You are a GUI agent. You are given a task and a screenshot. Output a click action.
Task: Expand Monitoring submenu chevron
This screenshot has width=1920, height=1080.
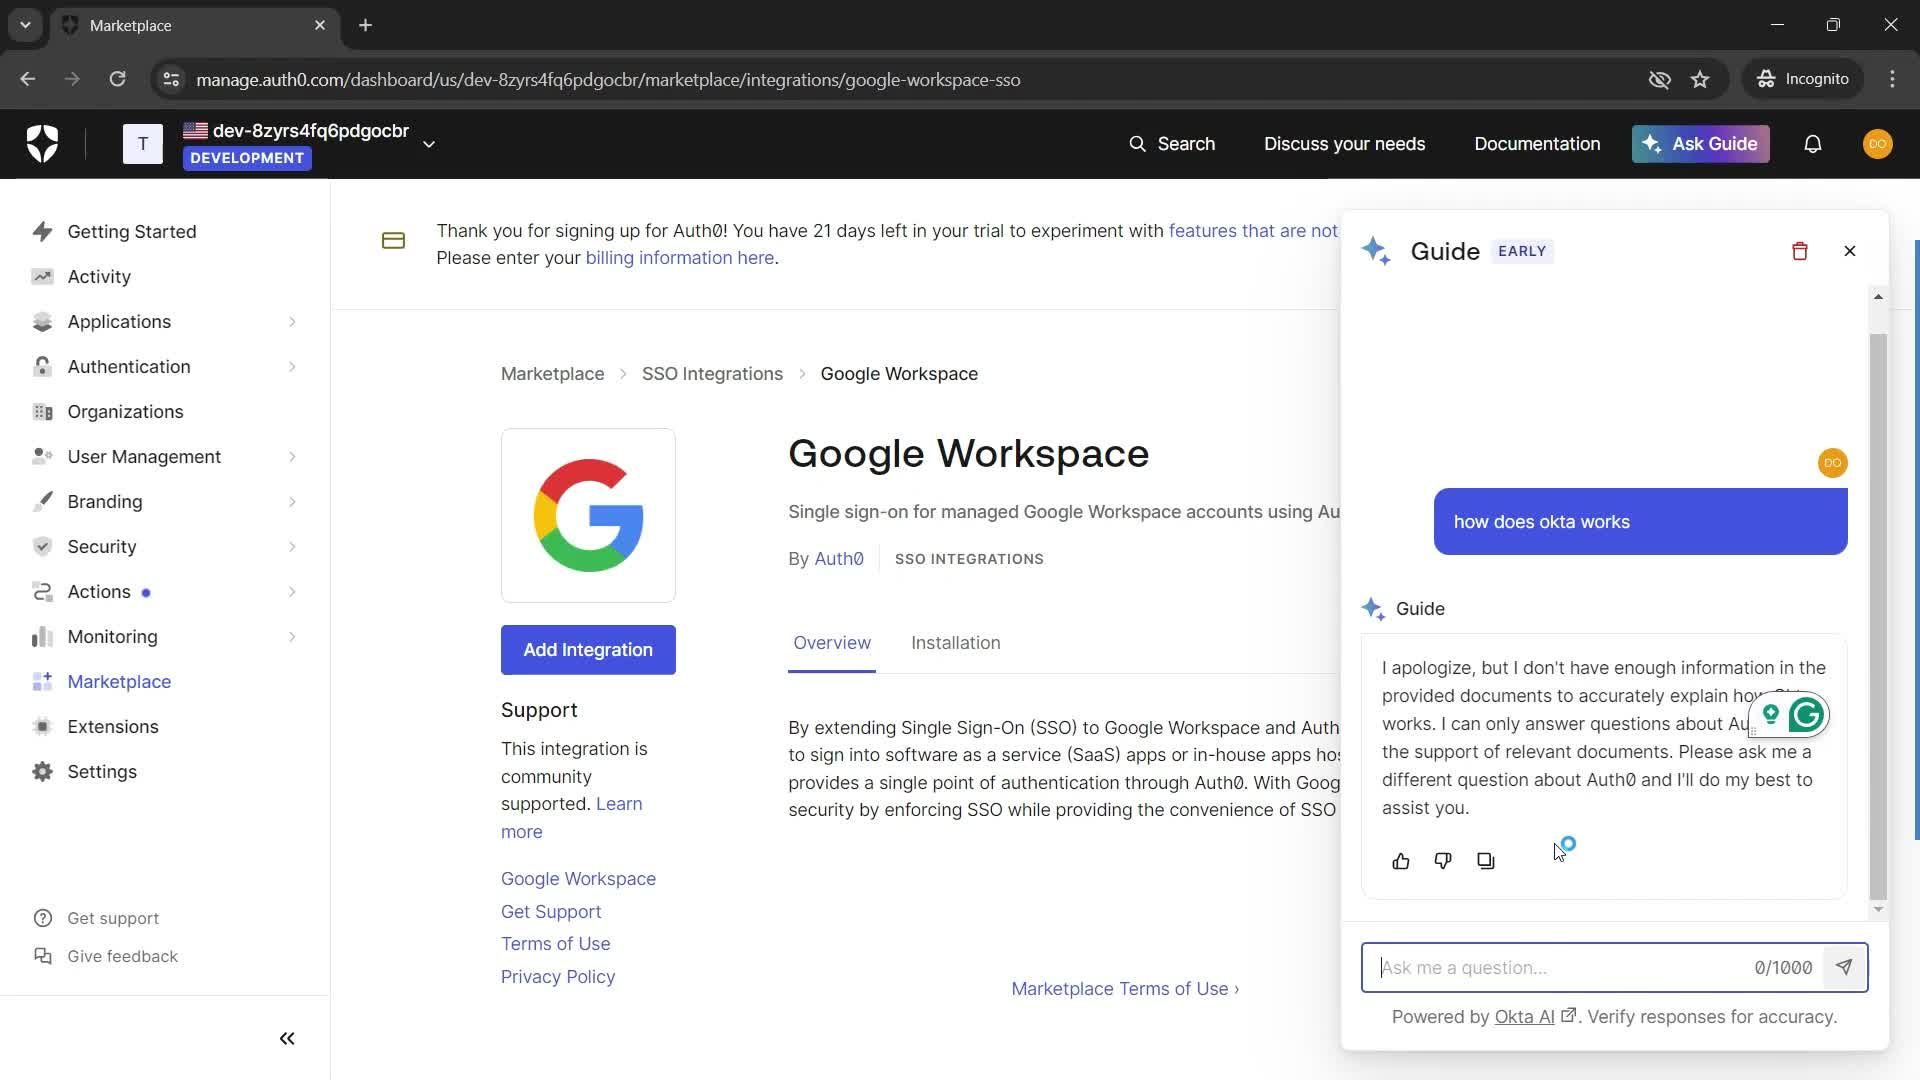pyautogui.click(x=292, y=637)
